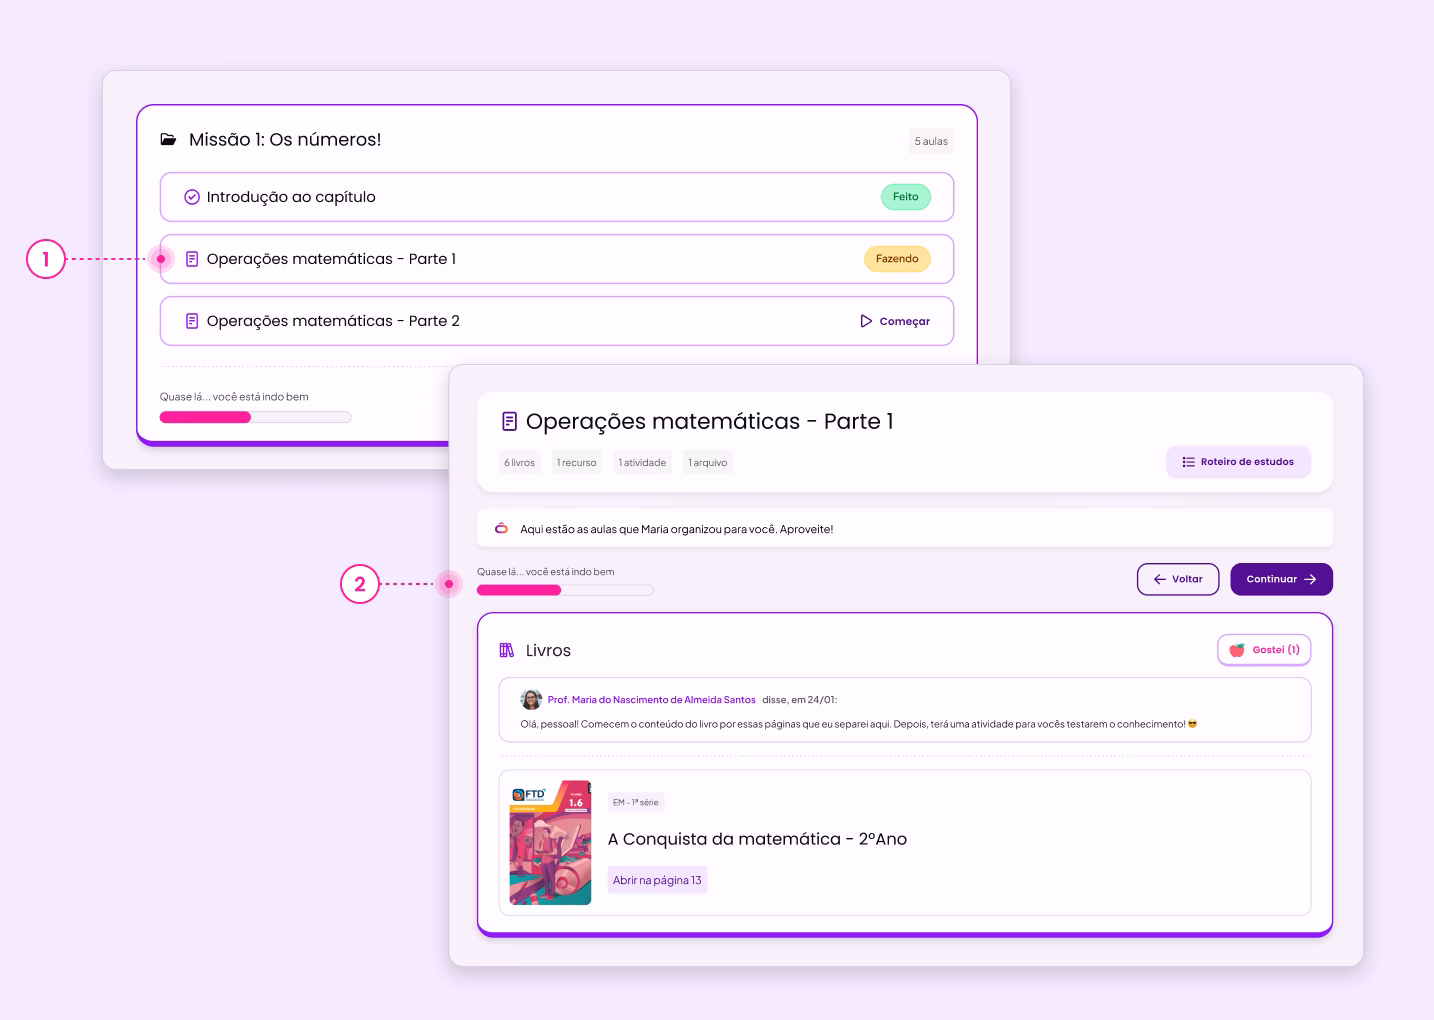1434x1020 pixels.
Task: Select the 6 livros tag
Action: tap(519, 463)
